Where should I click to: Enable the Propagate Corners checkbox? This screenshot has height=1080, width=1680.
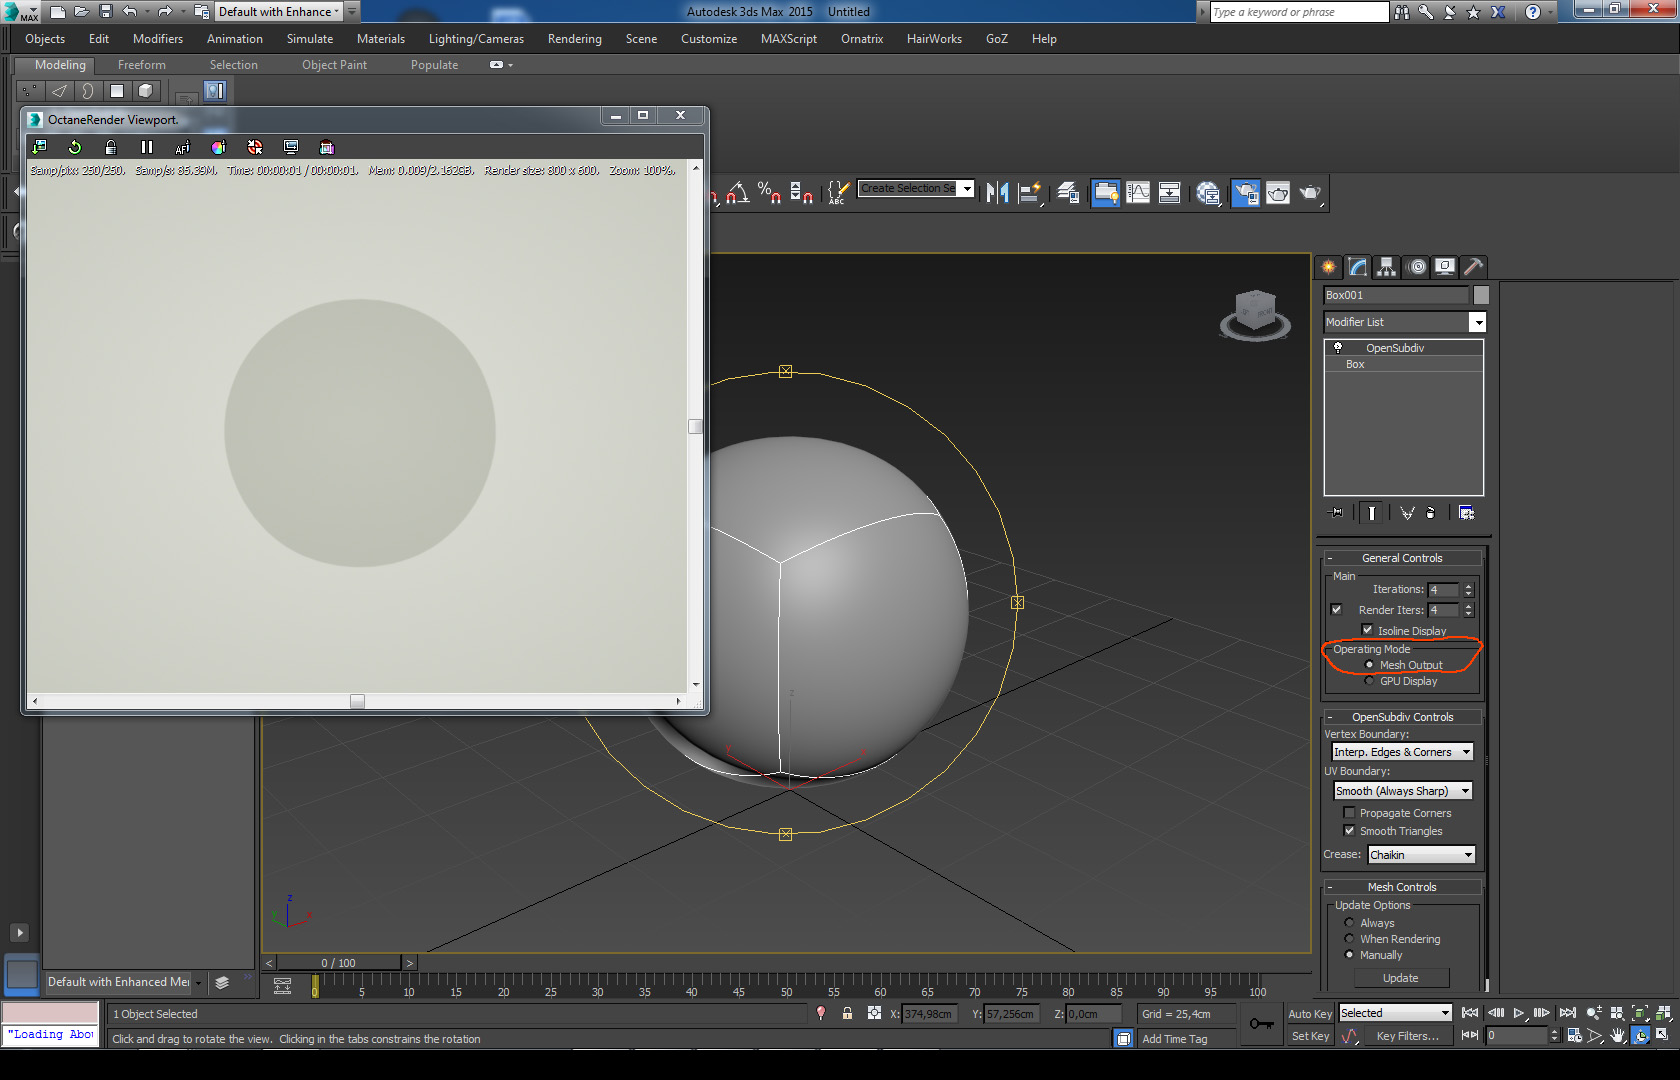tap(1349, 813)
